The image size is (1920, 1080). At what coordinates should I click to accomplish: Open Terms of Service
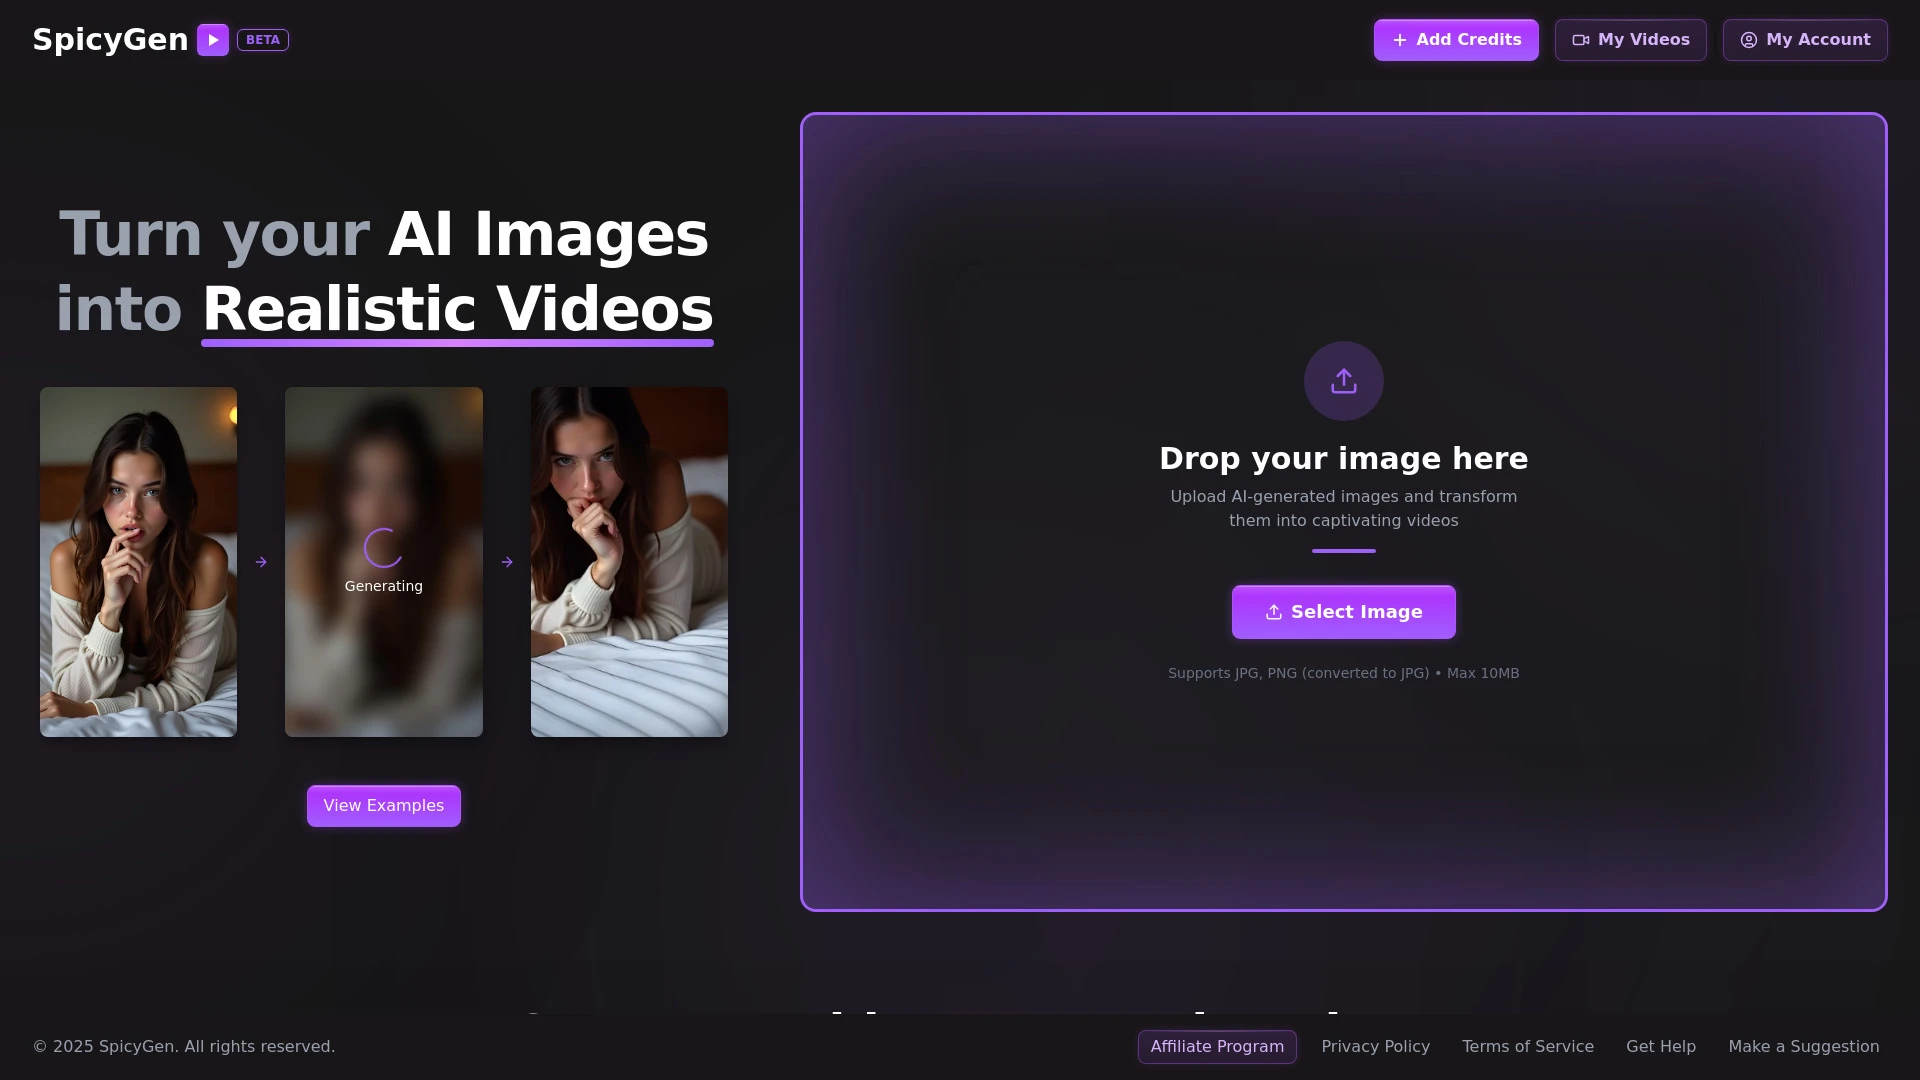click(1527, 1046)
